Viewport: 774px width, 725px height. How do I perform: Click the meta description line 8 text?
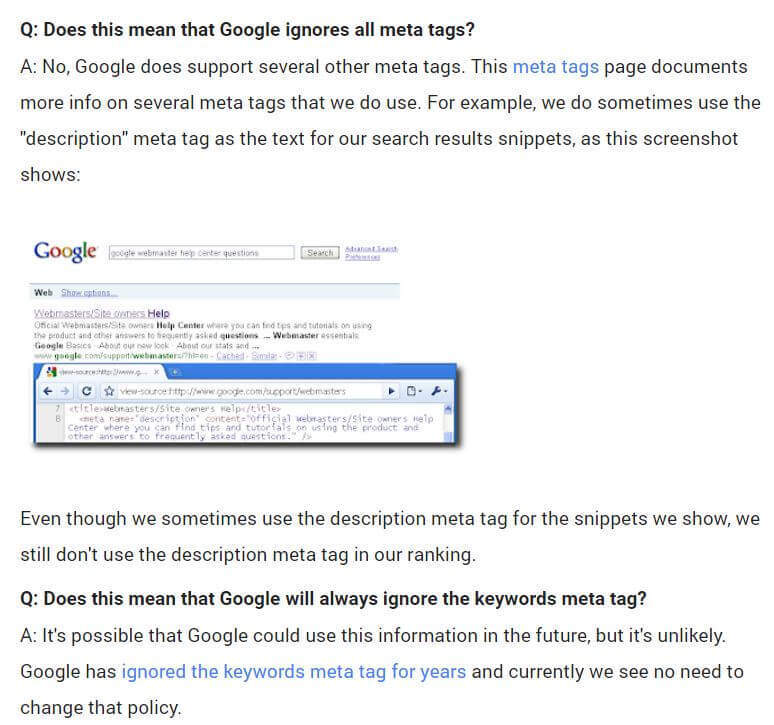(251, 427)
